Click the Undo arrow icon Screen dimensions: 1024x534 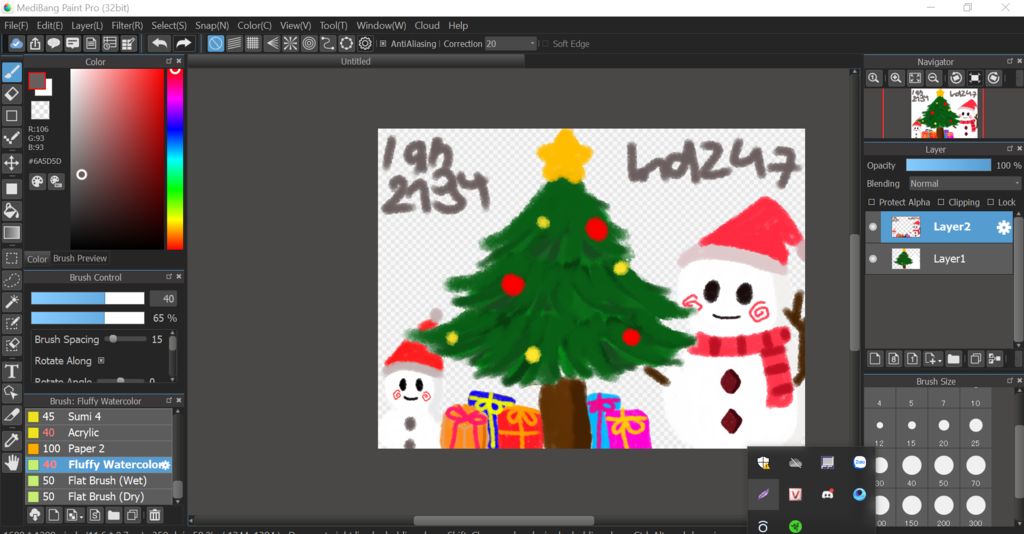click(x=159, y=44)
